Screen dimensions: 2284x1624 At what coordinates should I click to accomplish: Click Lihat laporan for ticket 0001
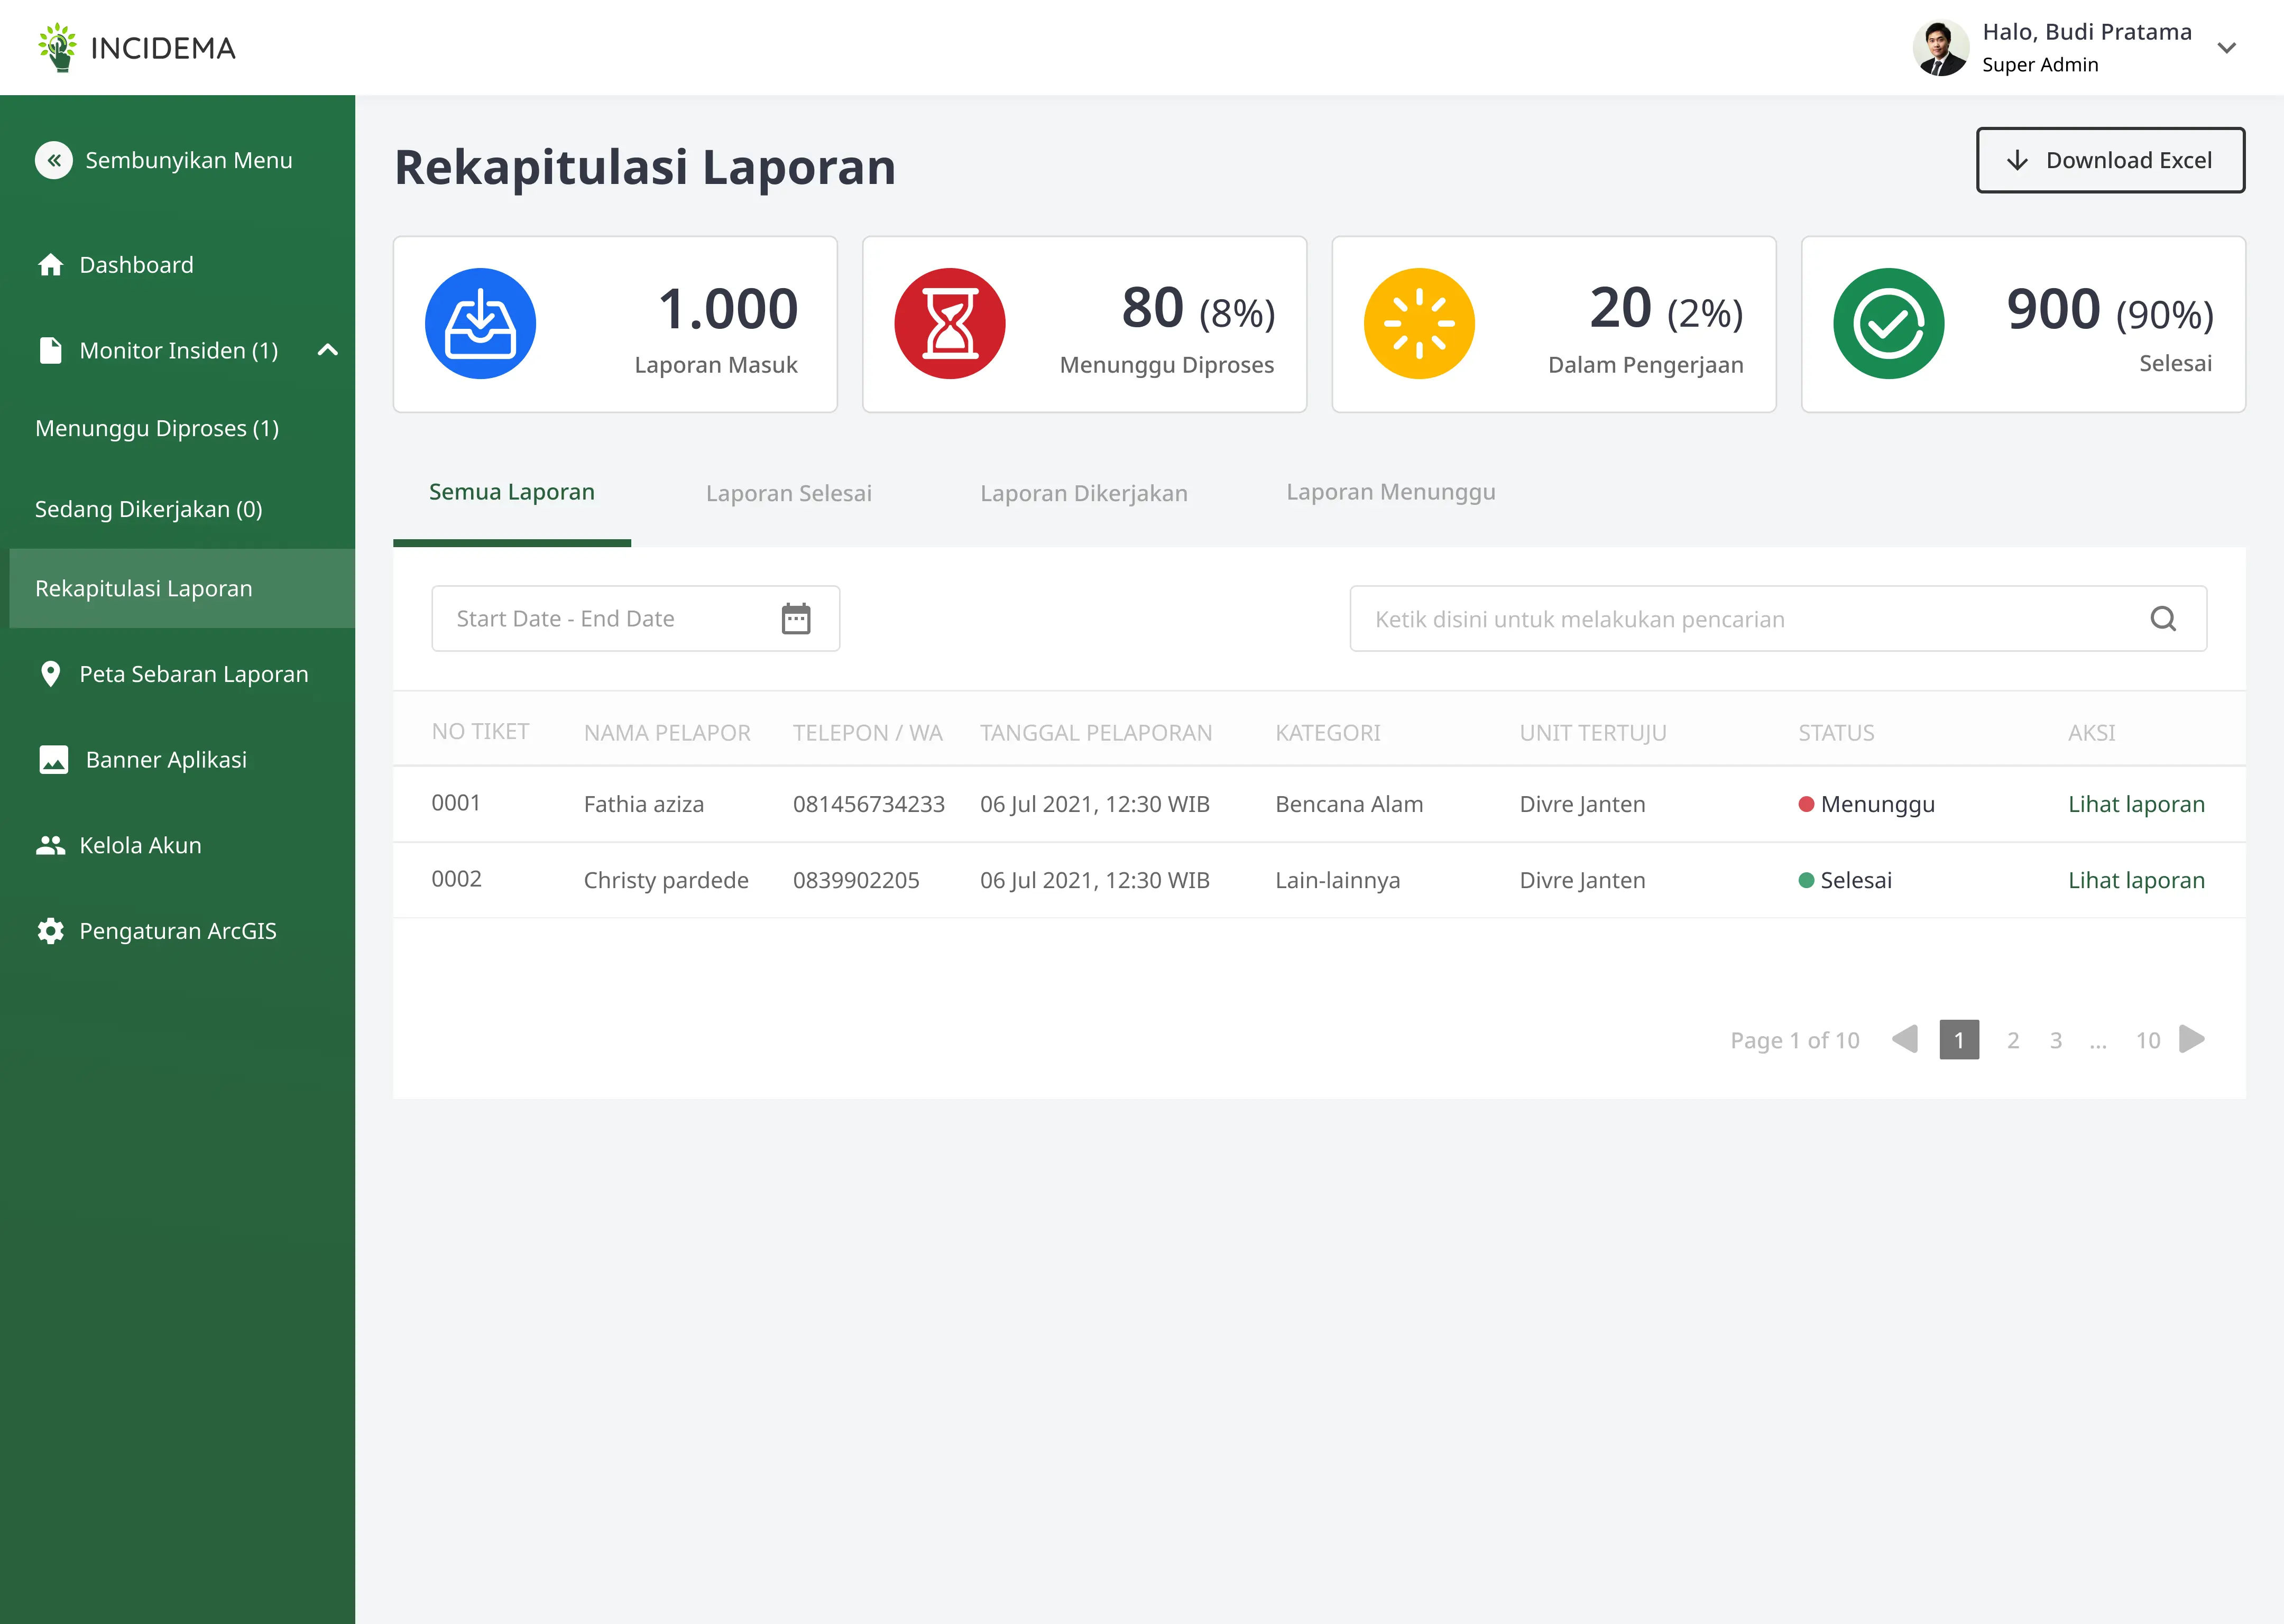(2136, 804)
